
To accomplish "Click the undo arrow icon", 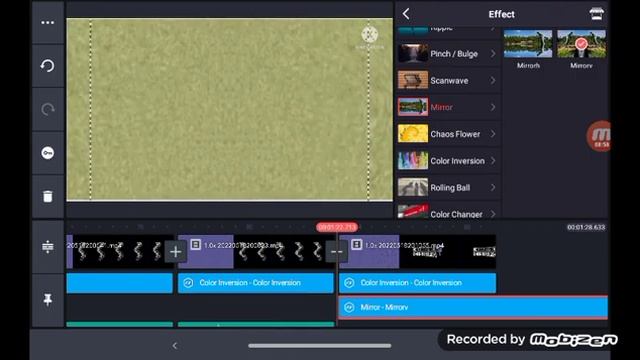I will [48, 66].
